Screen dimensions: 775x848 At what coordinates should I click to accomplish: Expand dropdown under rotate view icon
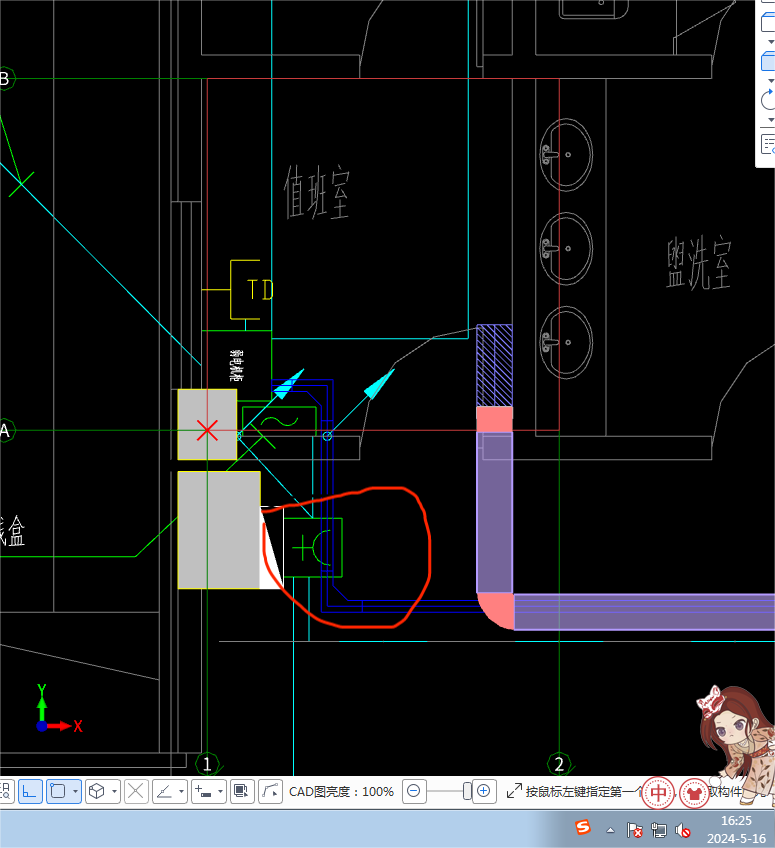771,120
